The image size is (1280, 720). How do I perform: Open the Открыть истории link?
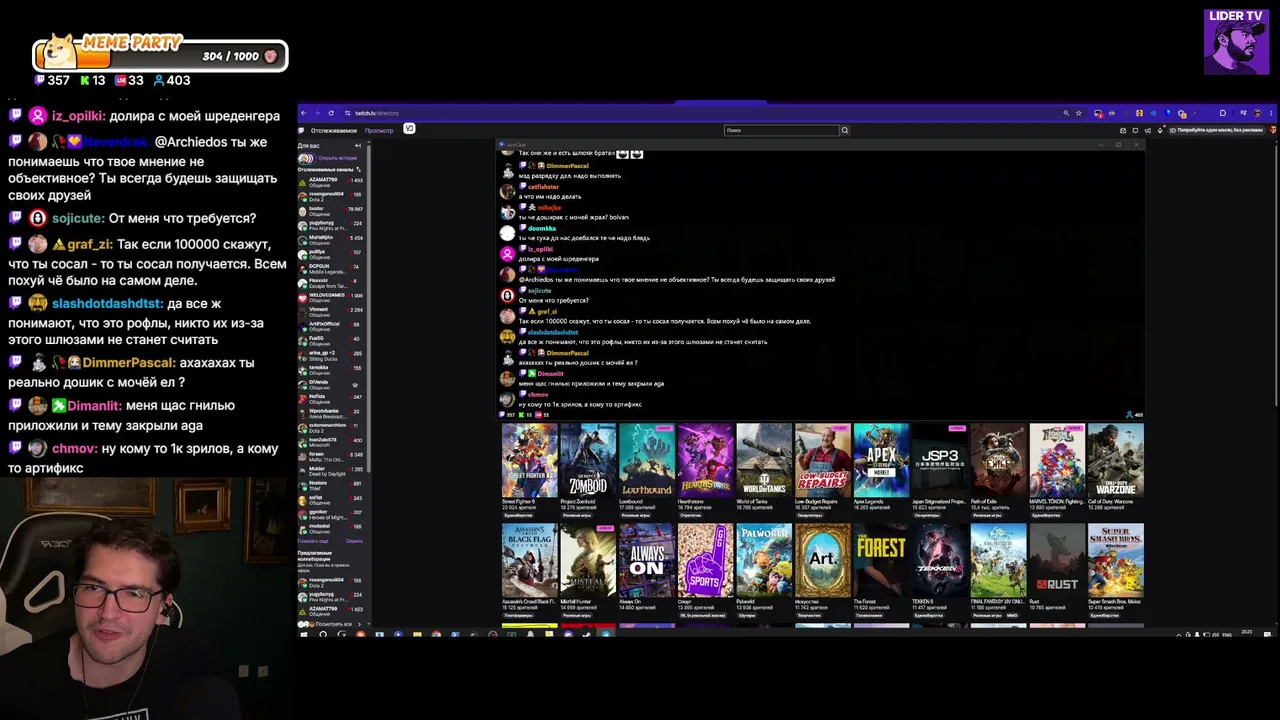[337, 158]
